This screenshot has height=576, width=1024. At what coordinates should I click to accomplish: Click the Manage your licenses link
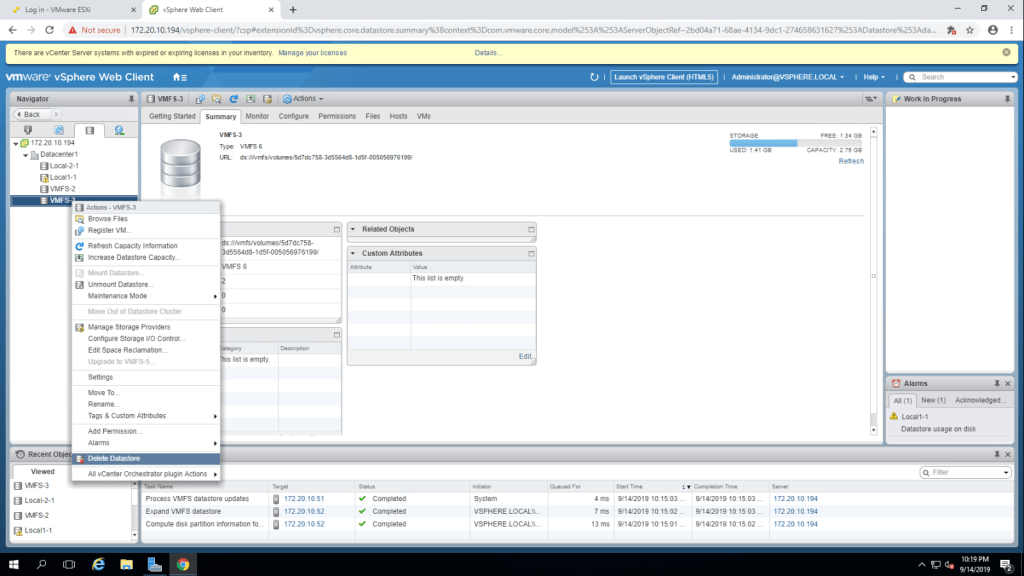tap(312, 52)
